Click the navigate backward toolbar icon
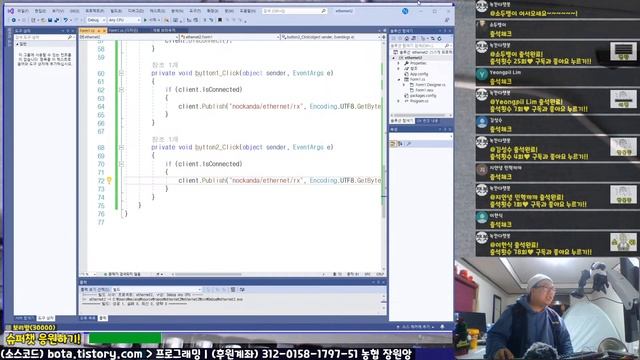 (14, 20)
